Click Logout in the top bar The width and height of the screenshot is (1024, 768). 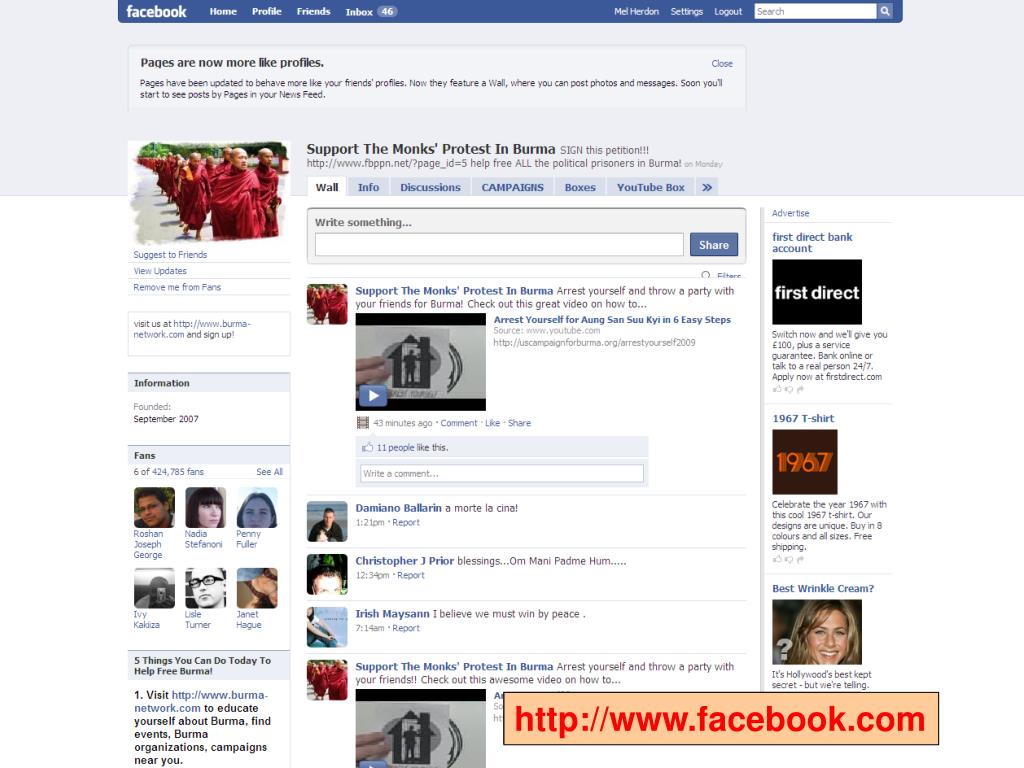[728, 11]
